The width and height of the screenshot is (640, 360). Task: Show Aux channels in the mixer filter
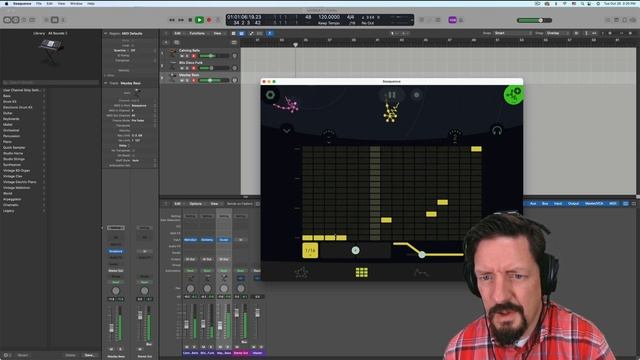pos(533,203)
